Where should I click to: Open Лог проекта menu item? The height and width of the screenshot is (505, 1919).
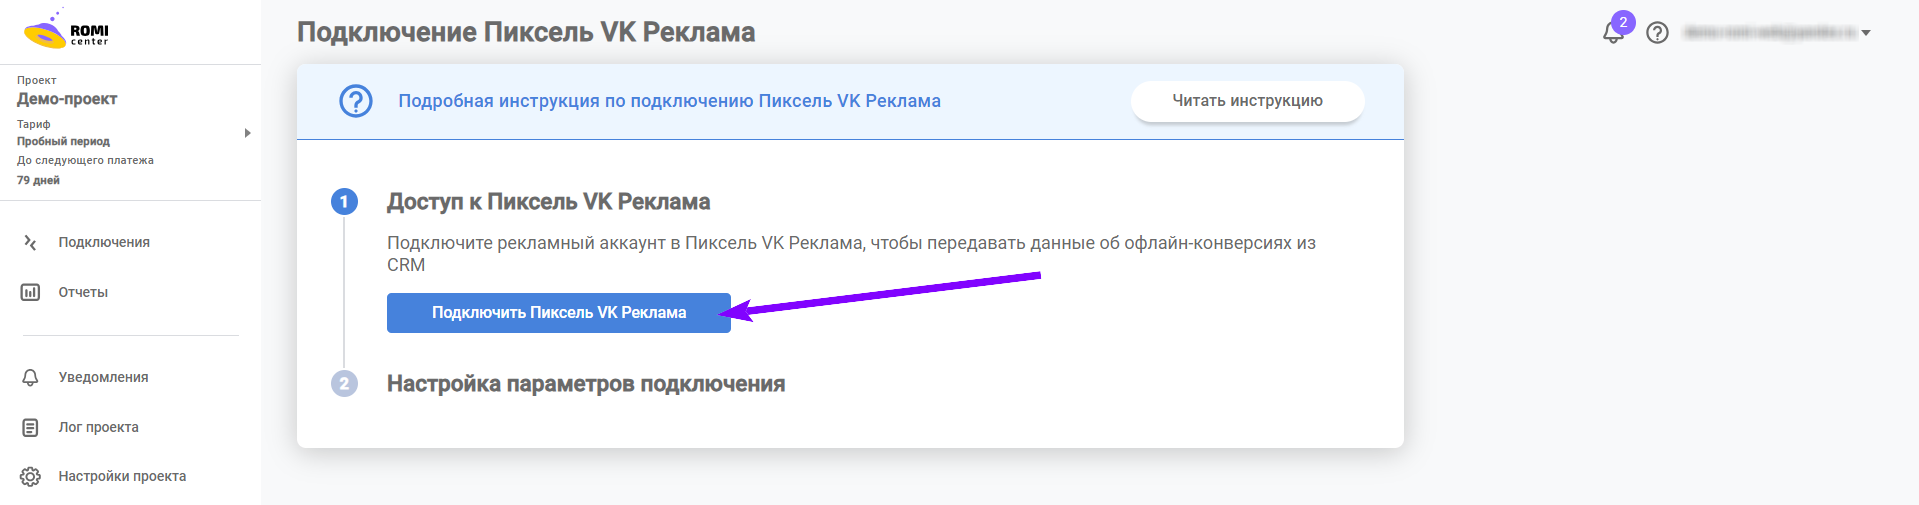click(x=98, y=427)
